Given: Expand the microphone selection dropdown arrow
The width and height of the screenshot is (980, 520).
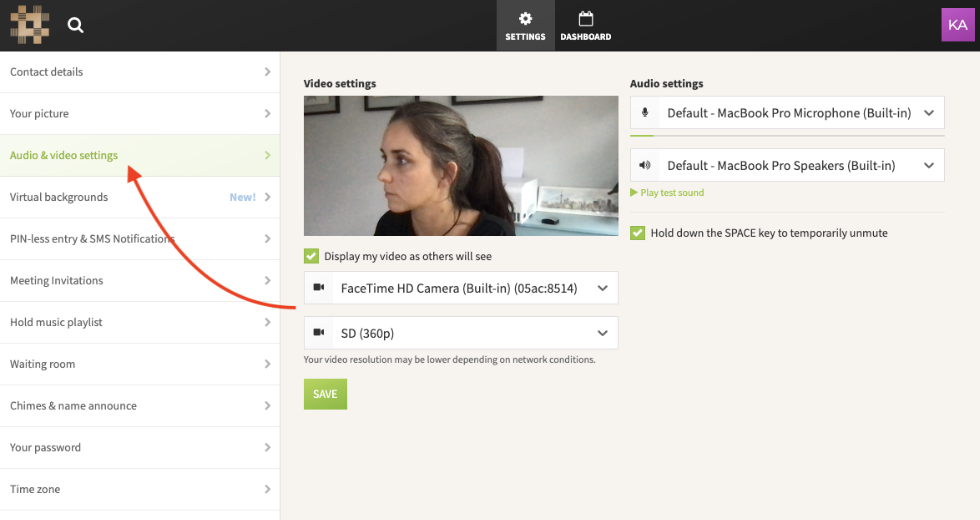Looking at the screenshot, I should [x=929, y=113].
